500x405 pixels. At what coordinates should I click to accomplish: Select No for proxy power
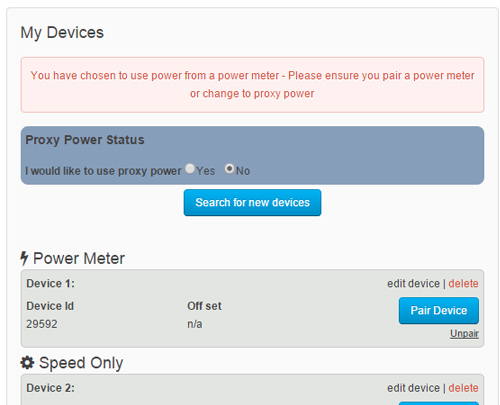(229, 169)
